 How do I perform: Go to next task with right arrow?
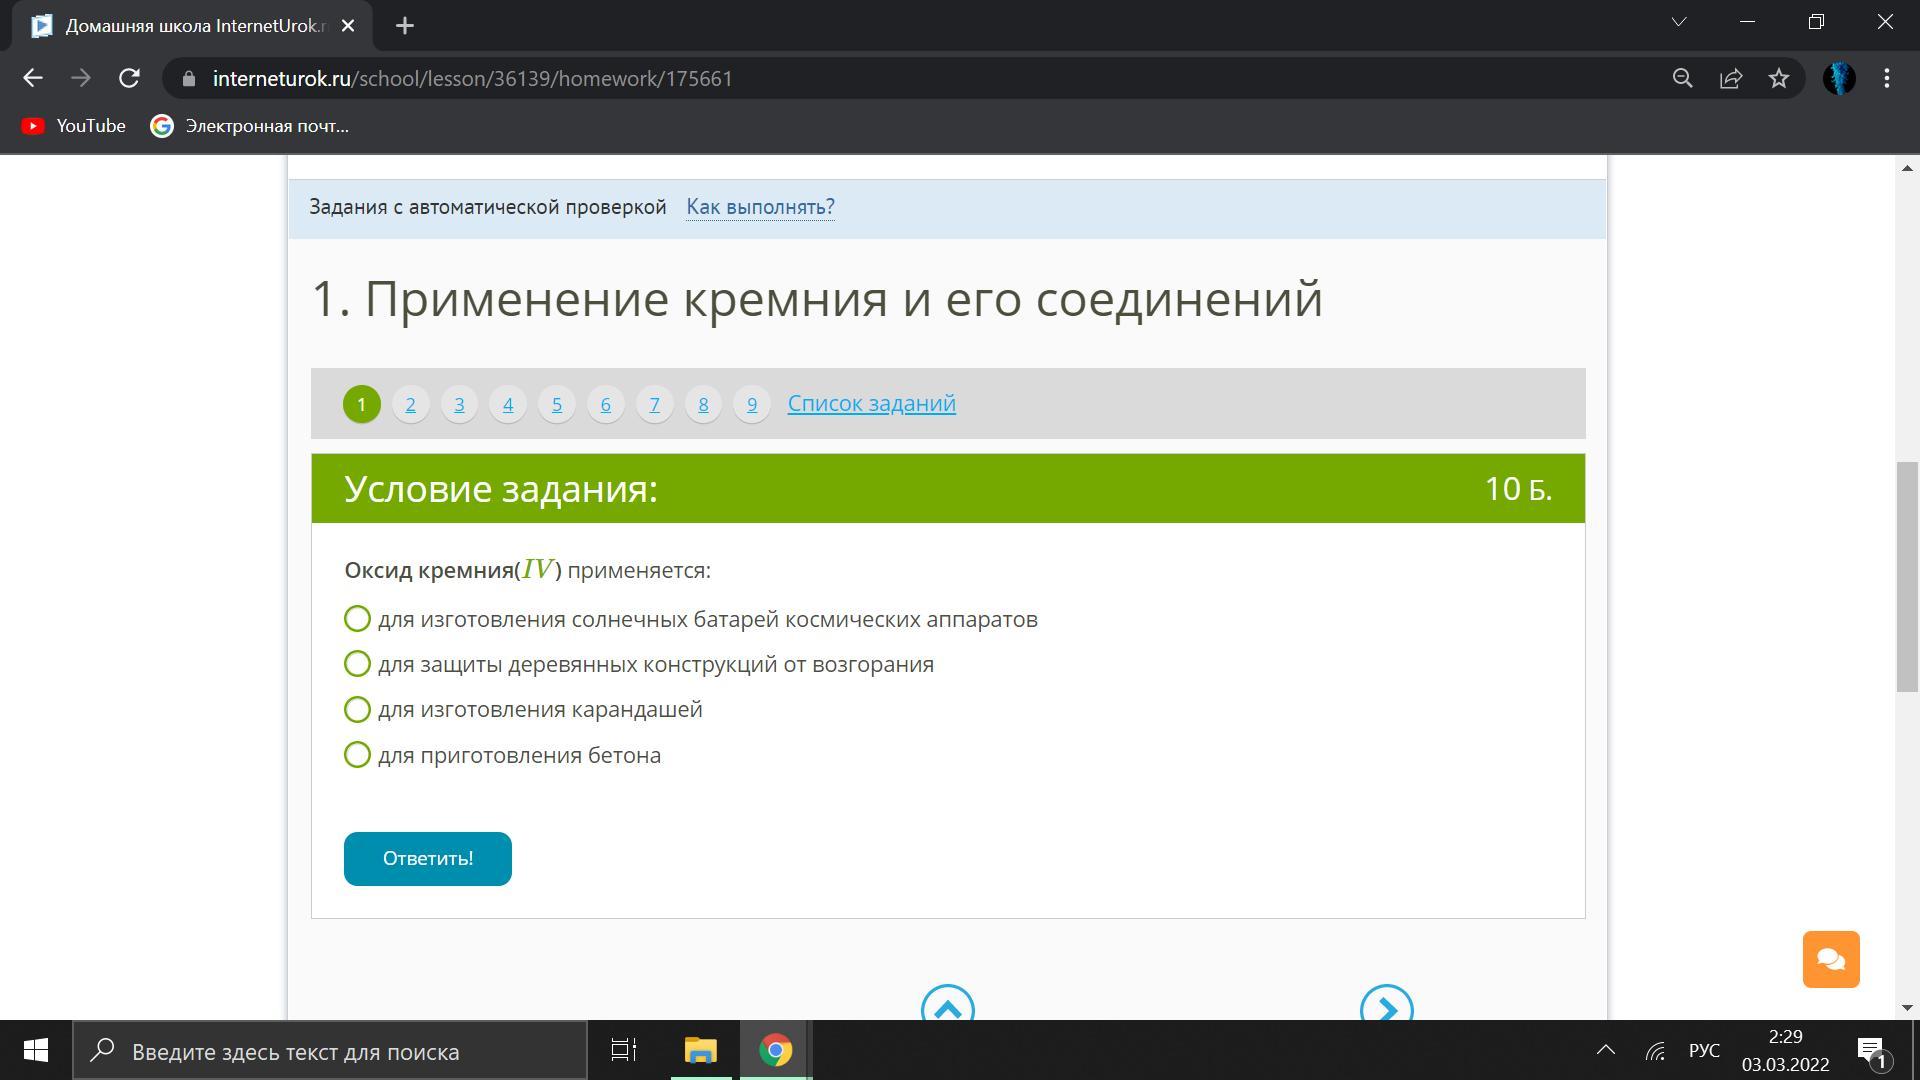[1386, 1007]
